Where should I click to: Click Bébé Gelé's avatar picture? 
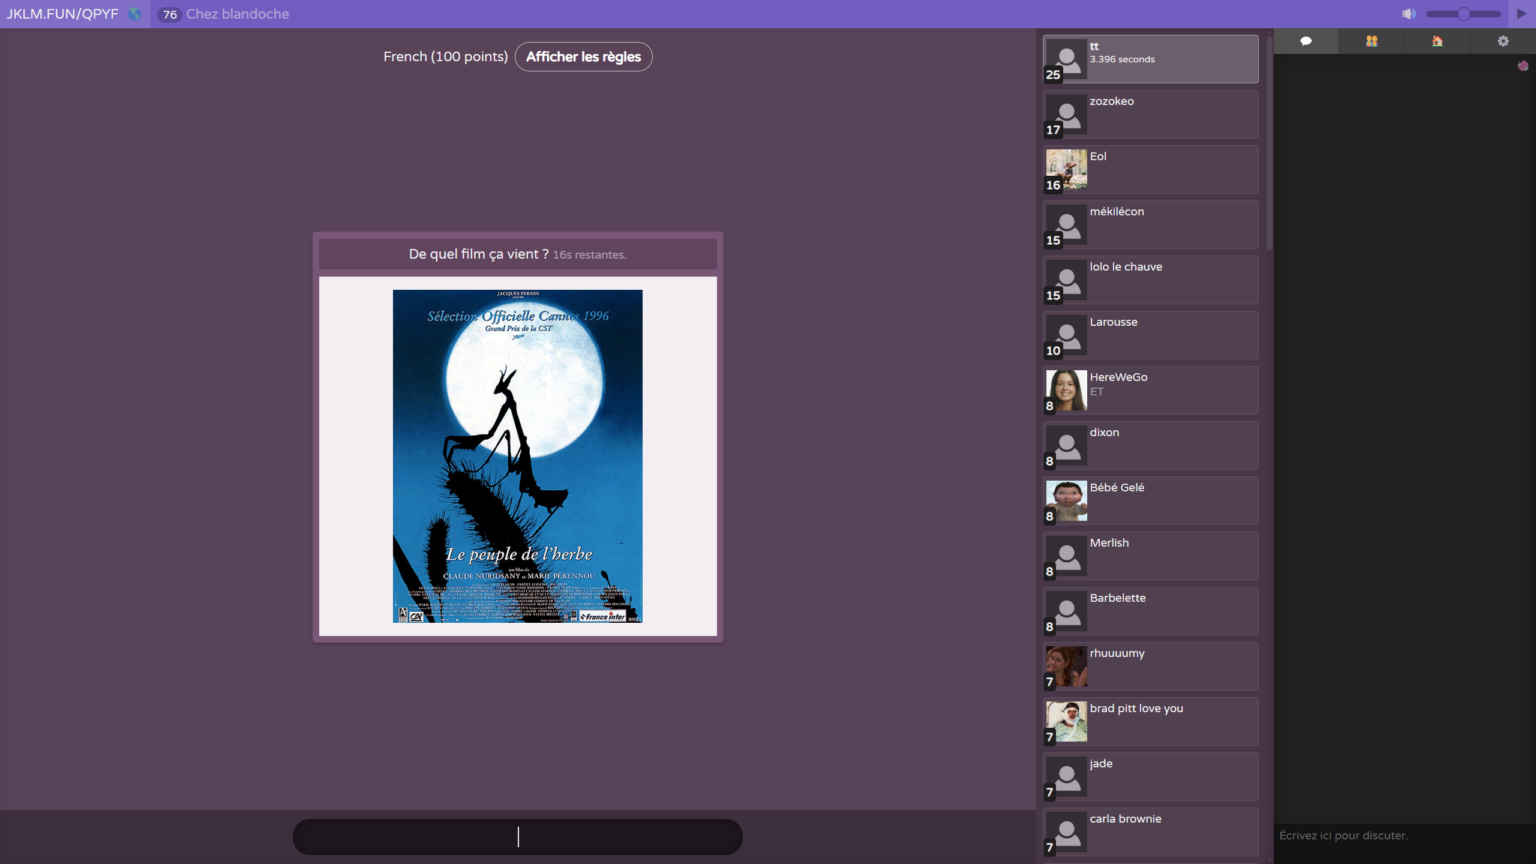click(1066, 500)
